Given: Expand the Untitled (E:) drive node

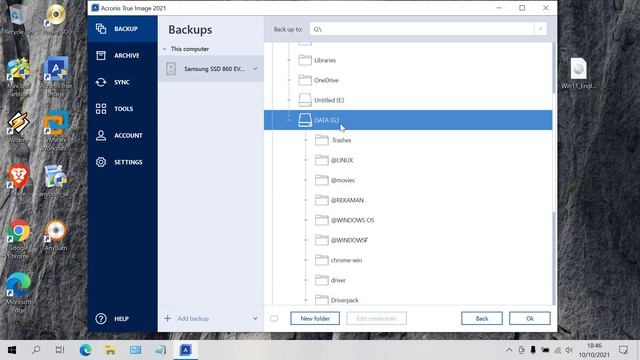Looking at the screenshot, I should click(x=289, y=100).
